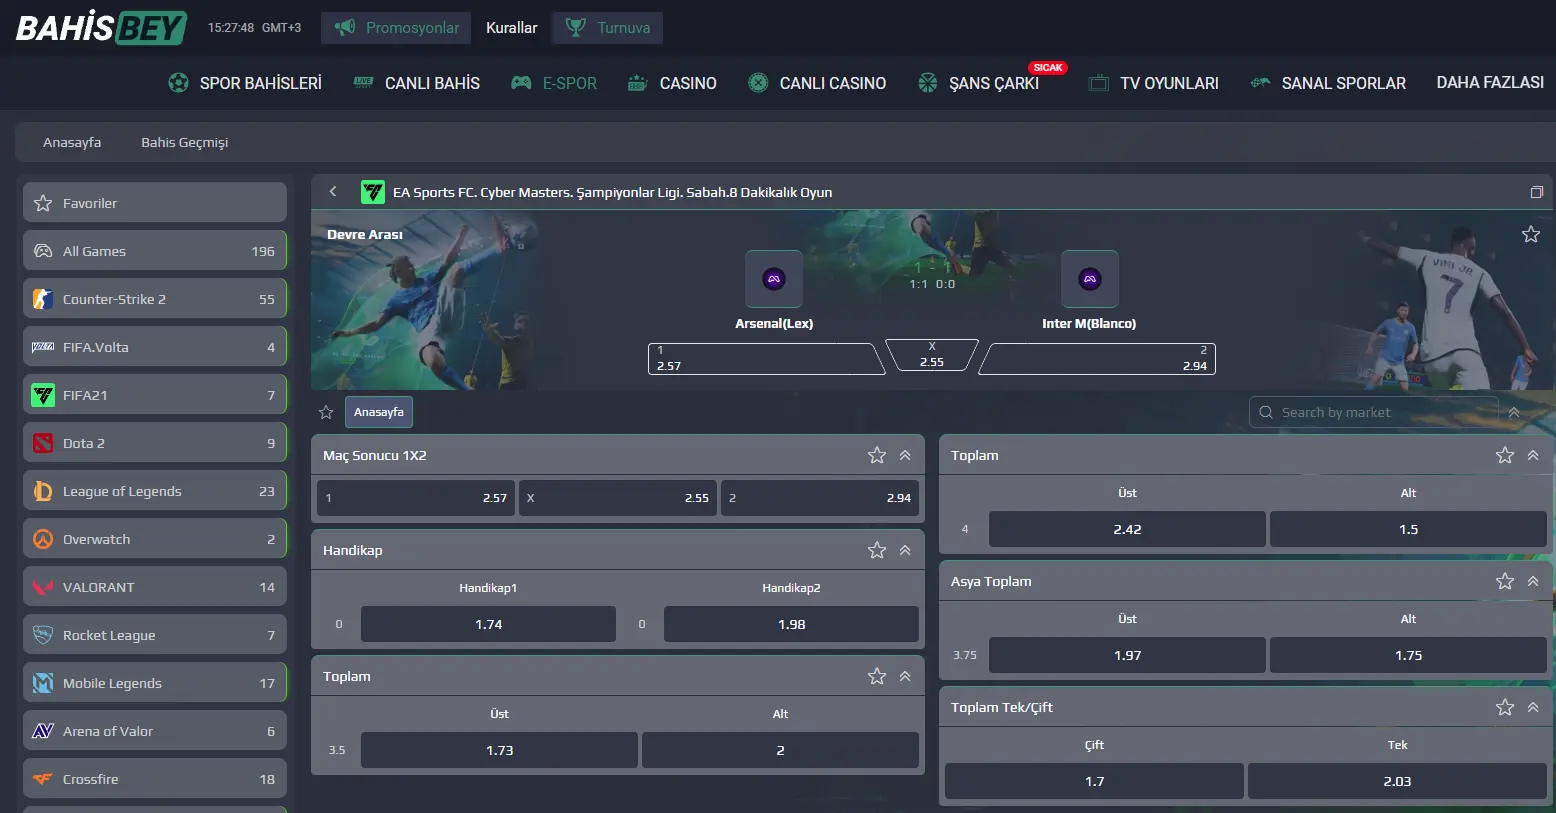This screenshot has width=1556, height=813.
Task: Collapse all markets with the chevron beside search
Action: (1514, 412)
